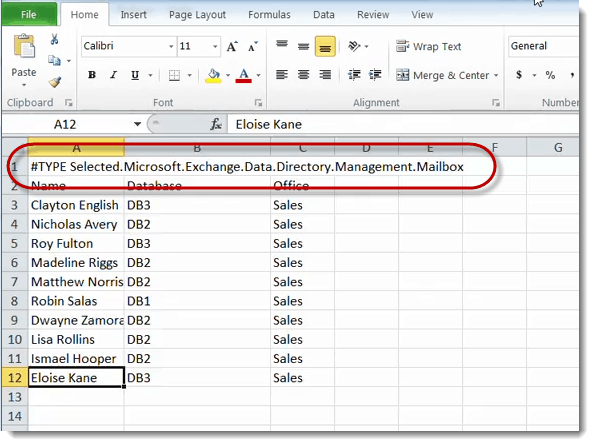
Task: Set Top Align vertical alignment
Action: click(x=282, y=46)
